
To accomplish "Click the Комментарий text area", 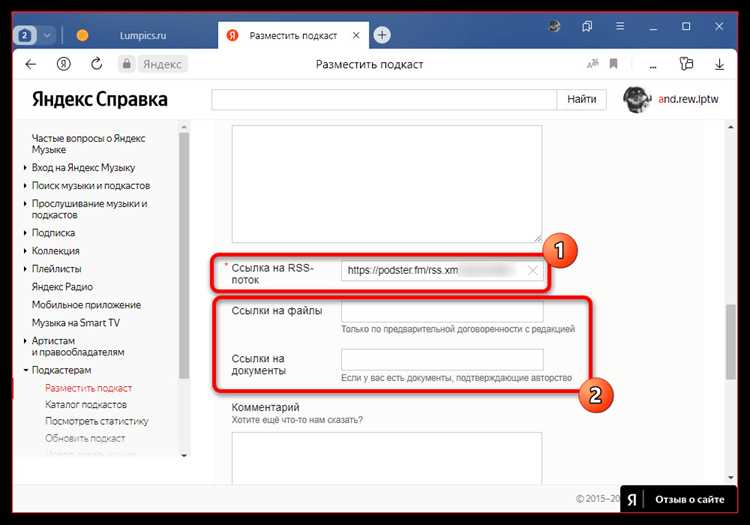I will [387, 458].
